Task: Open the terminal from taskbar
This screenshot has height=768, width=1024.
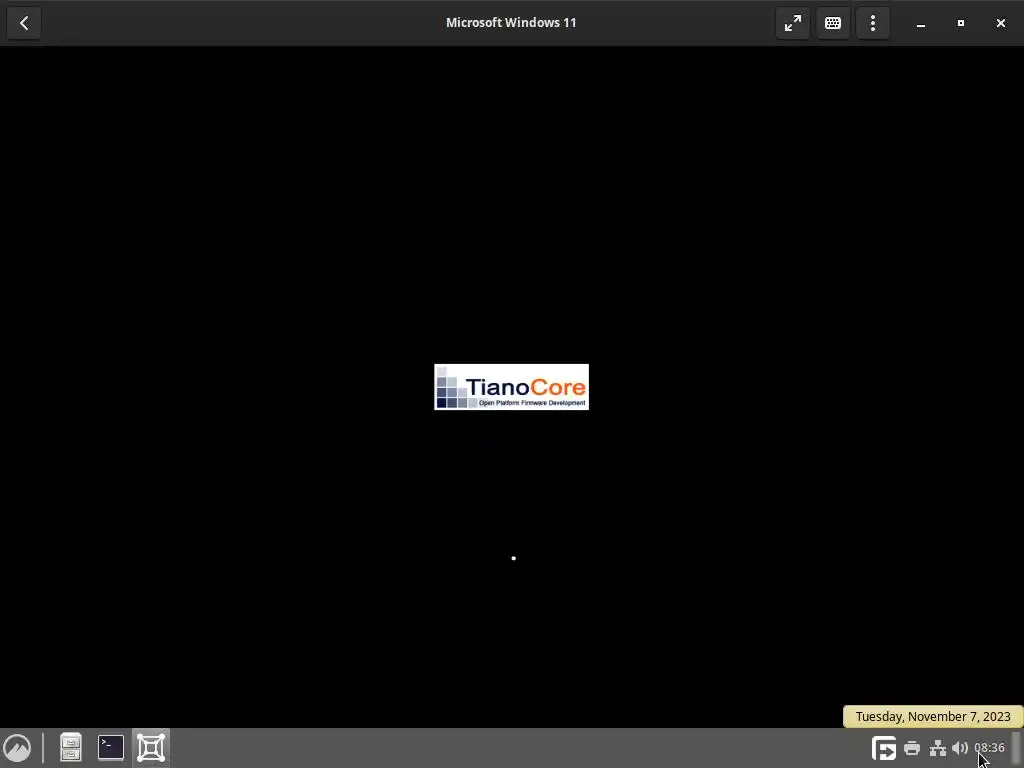Action: tap(111, 748)
